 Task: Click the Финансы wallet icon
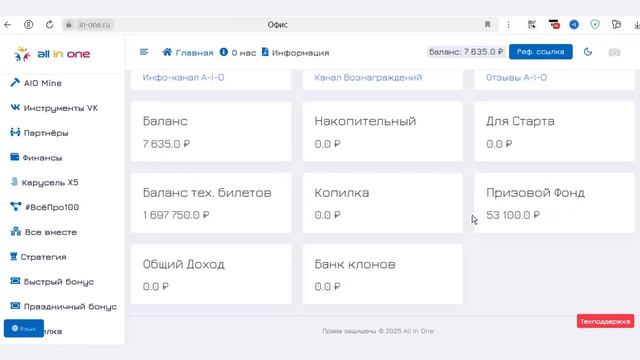[x=15, y=157]
